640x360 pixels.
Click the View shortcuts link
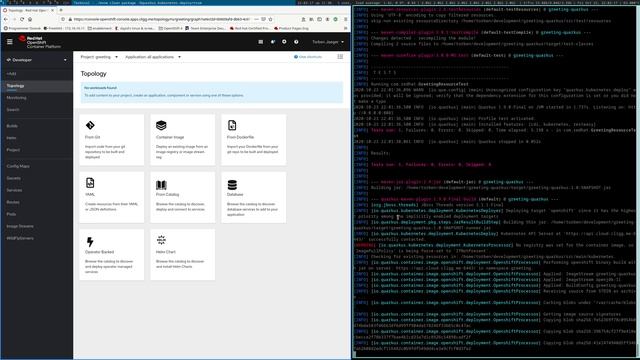tap(308, 57)
